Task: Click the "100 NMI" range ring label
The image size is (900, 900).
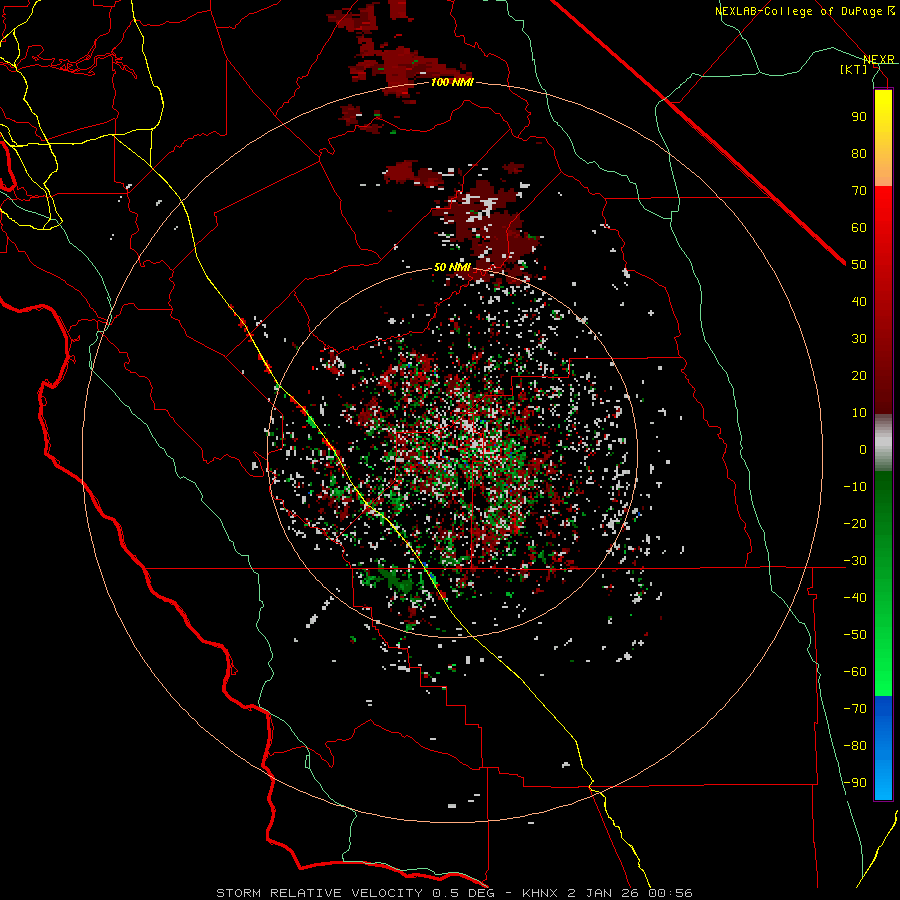Action: (x=452, y=83)
